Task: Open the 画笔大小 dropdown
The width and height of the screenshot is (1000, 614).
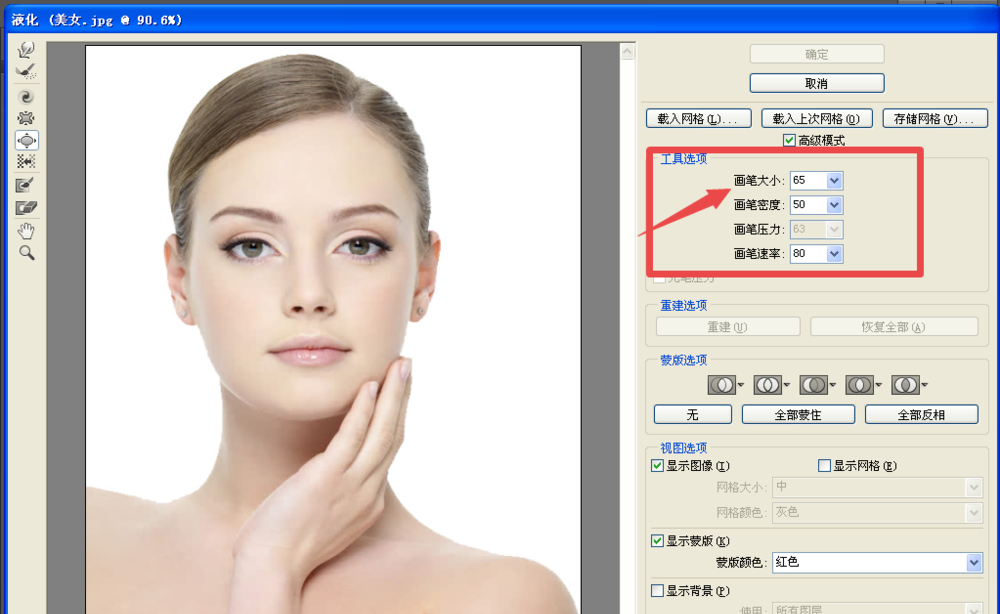Action: pyautogui.click(x=833, y=180)
